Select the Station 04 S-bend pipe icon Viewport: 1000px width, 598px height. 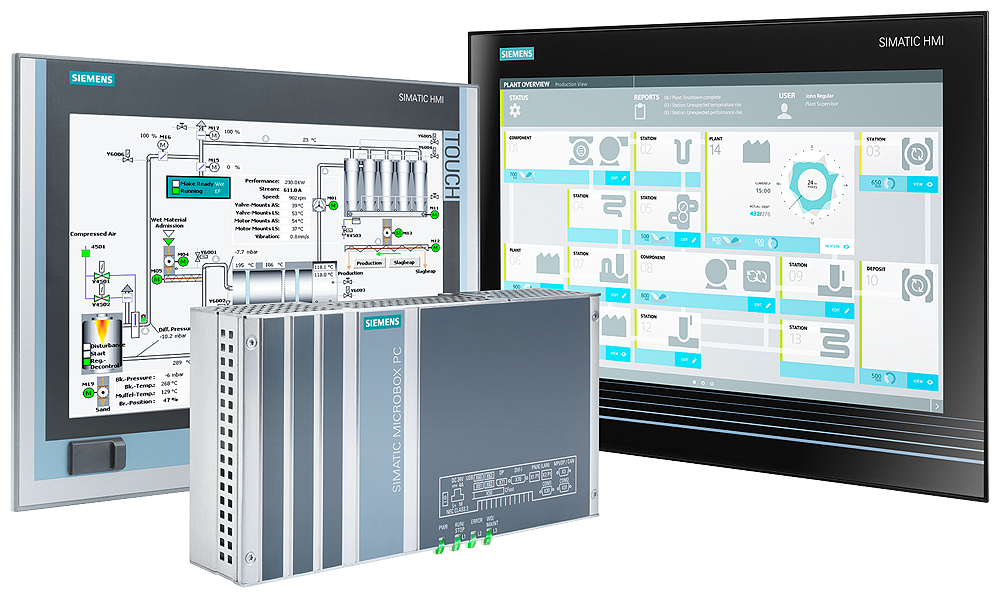(x=615, y=207)
